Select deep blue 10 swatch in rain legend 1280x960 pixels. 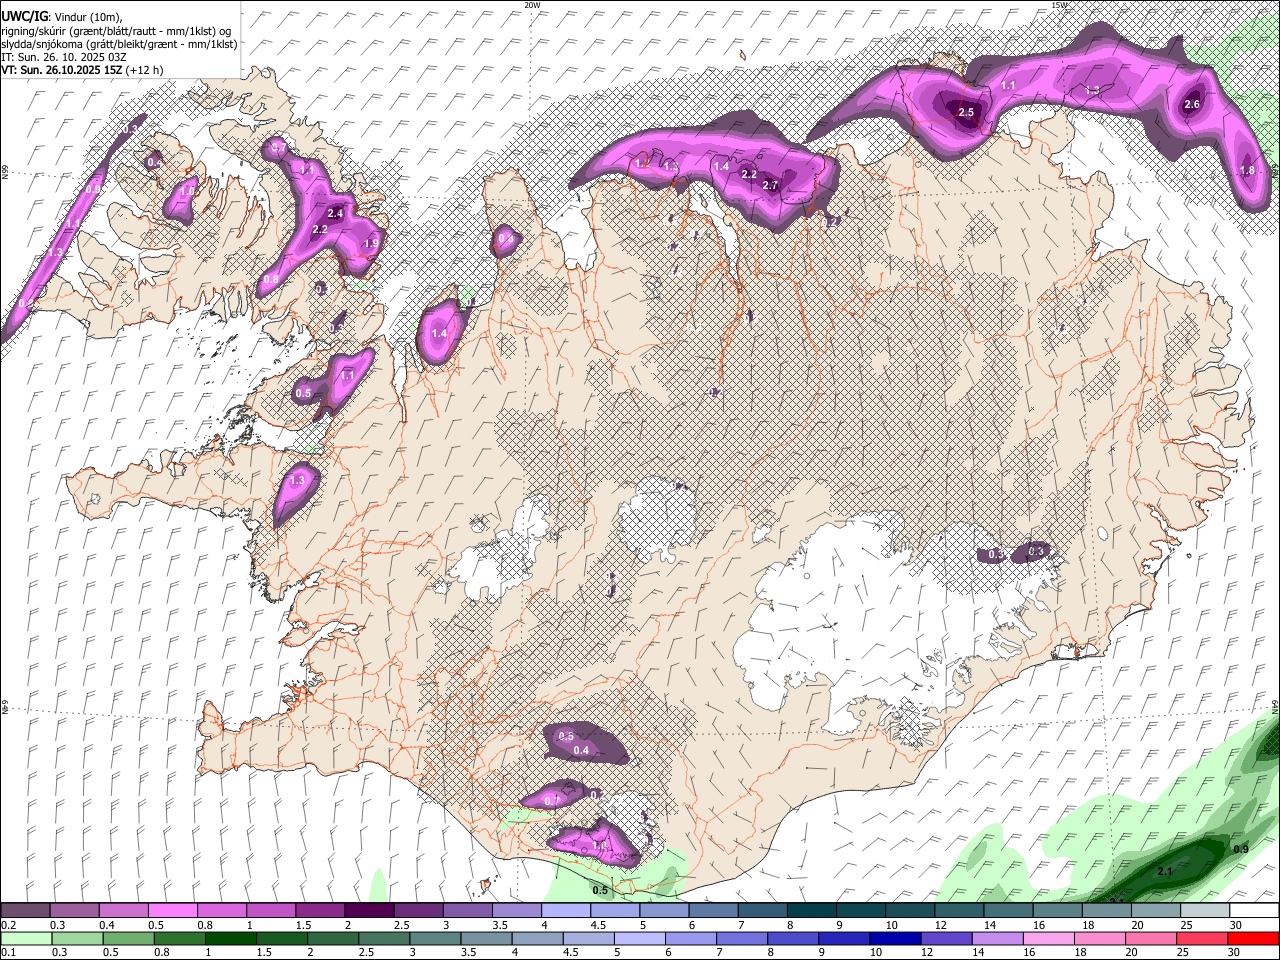point(894,938)
